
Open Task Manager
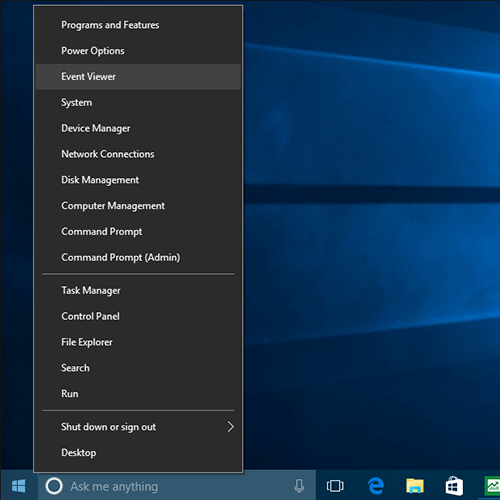pyautogui.click(x=138, y=290)
